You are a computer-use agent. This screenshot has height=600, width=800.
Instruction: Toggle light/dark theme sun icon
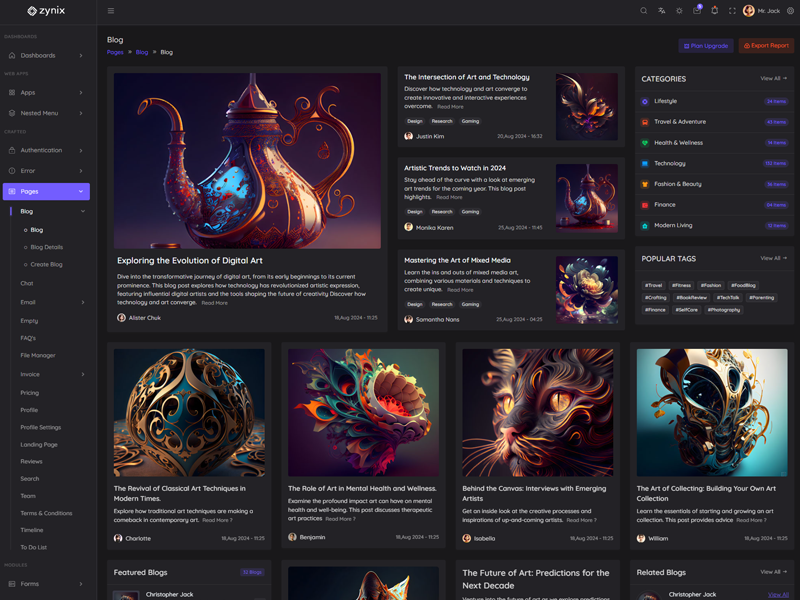tap(679, 11)
